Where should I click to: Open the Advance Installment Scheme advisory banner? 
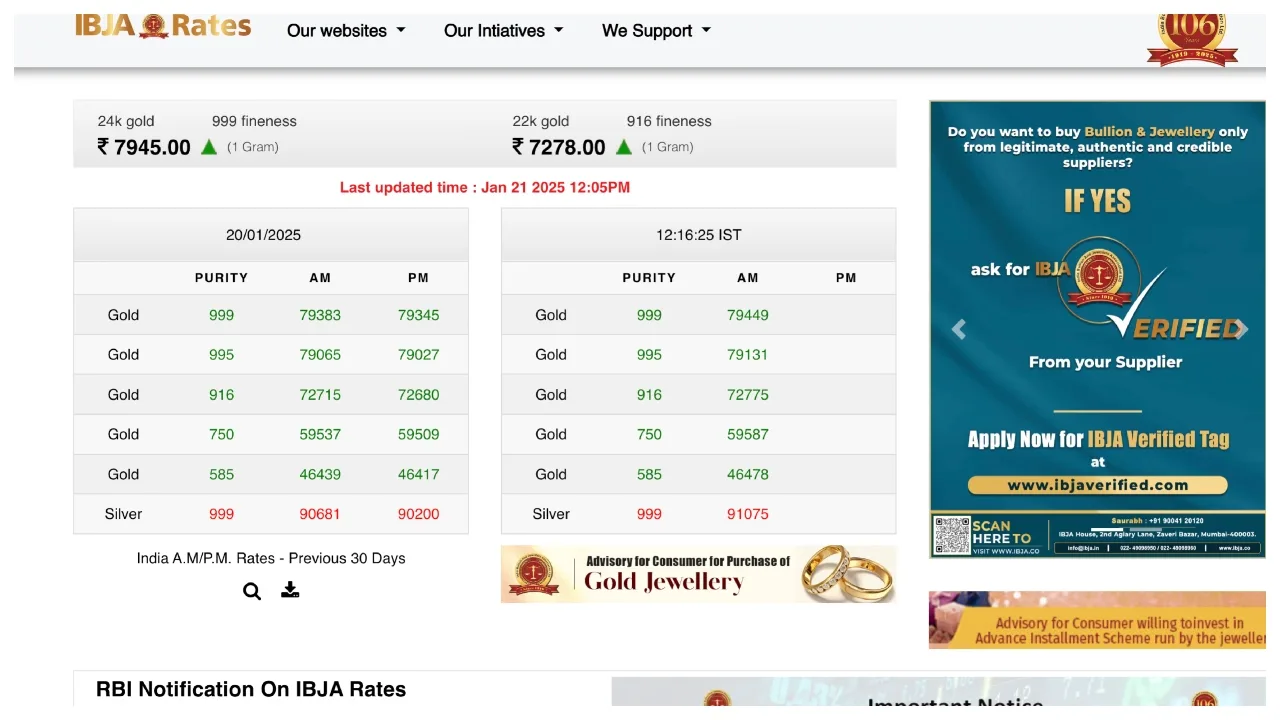[x=1097, y=620]
